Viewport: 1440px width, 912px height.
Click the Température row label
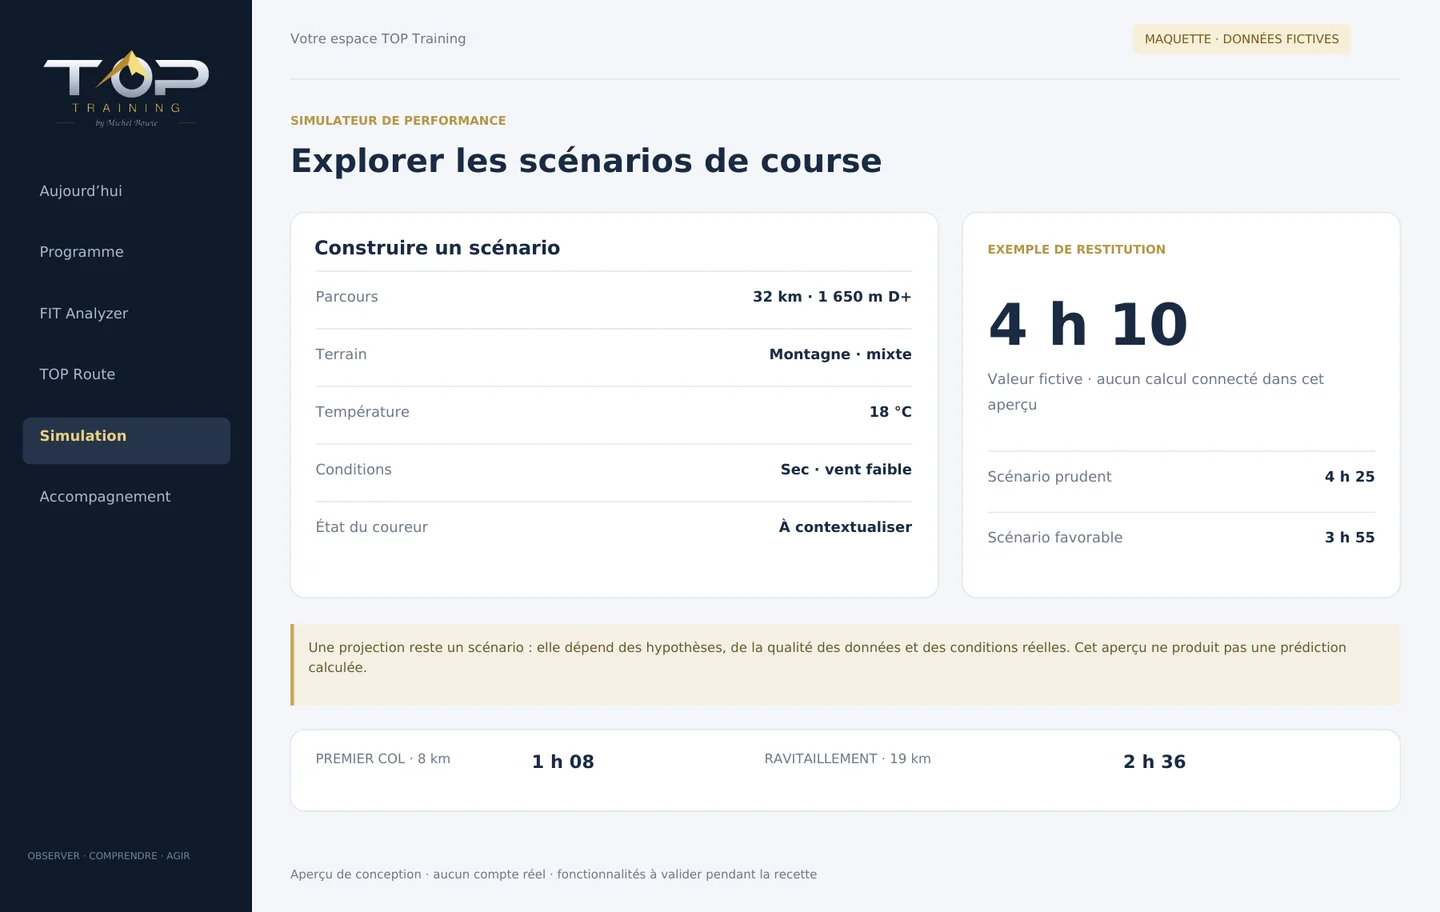click(362, 412)
